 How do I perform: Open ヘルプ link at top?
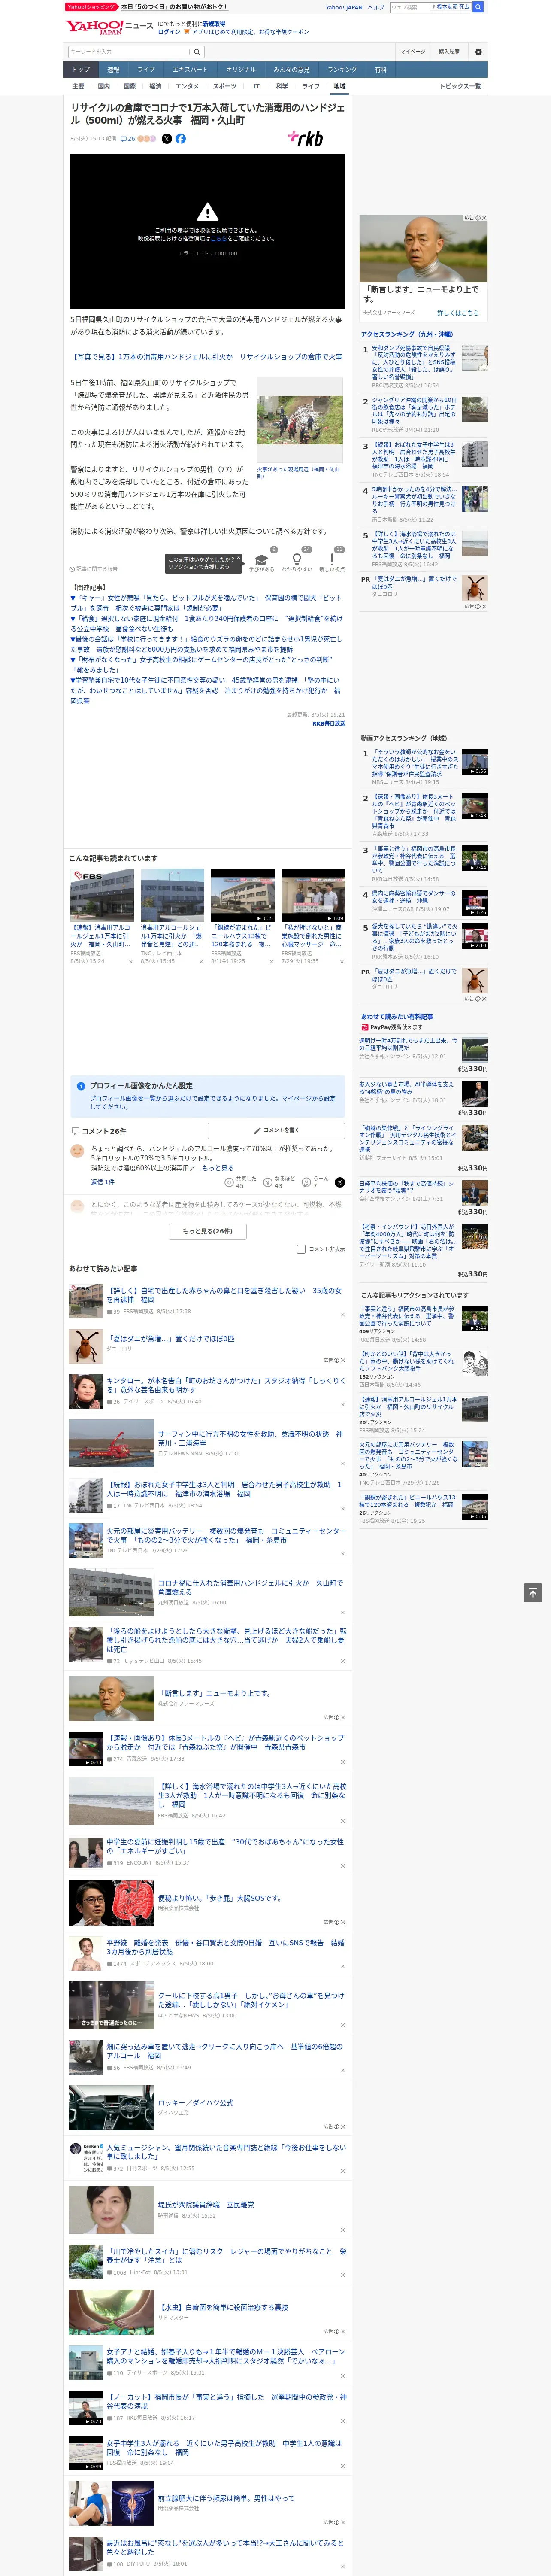coord(376,7)
